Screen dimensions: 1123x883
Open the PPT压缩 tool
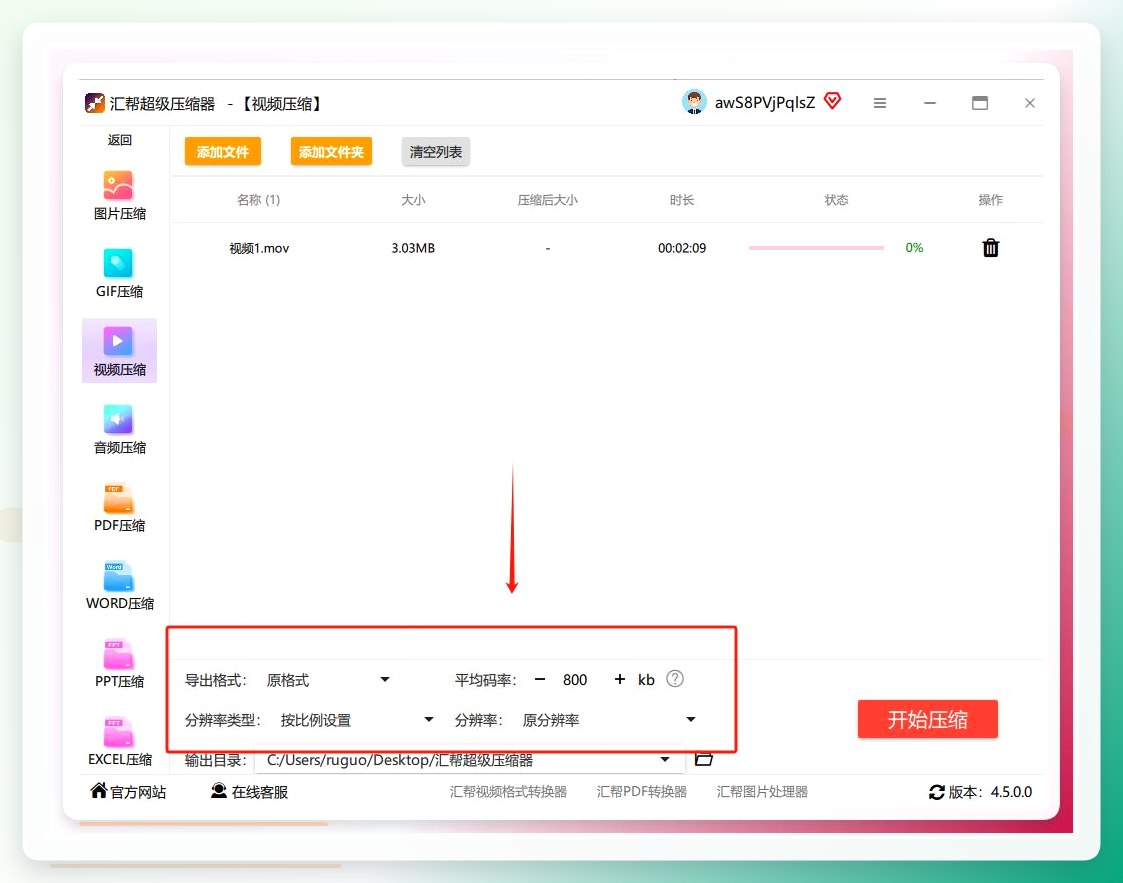119,664
